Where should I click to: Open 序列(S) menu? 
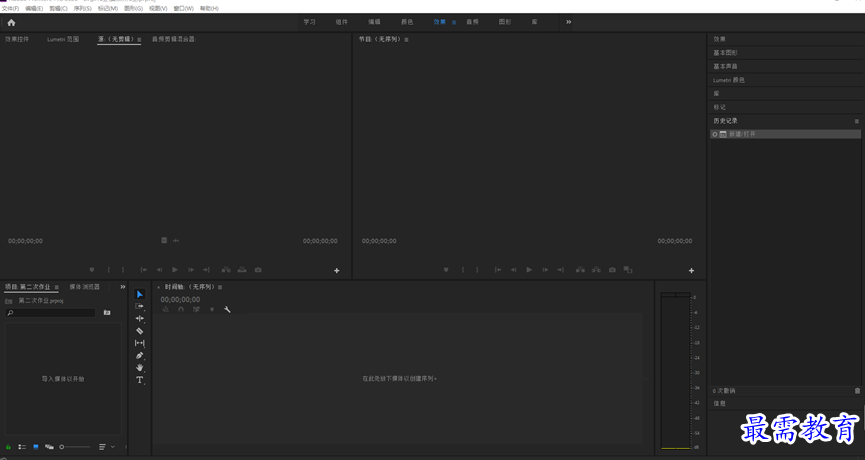point(83,9)
